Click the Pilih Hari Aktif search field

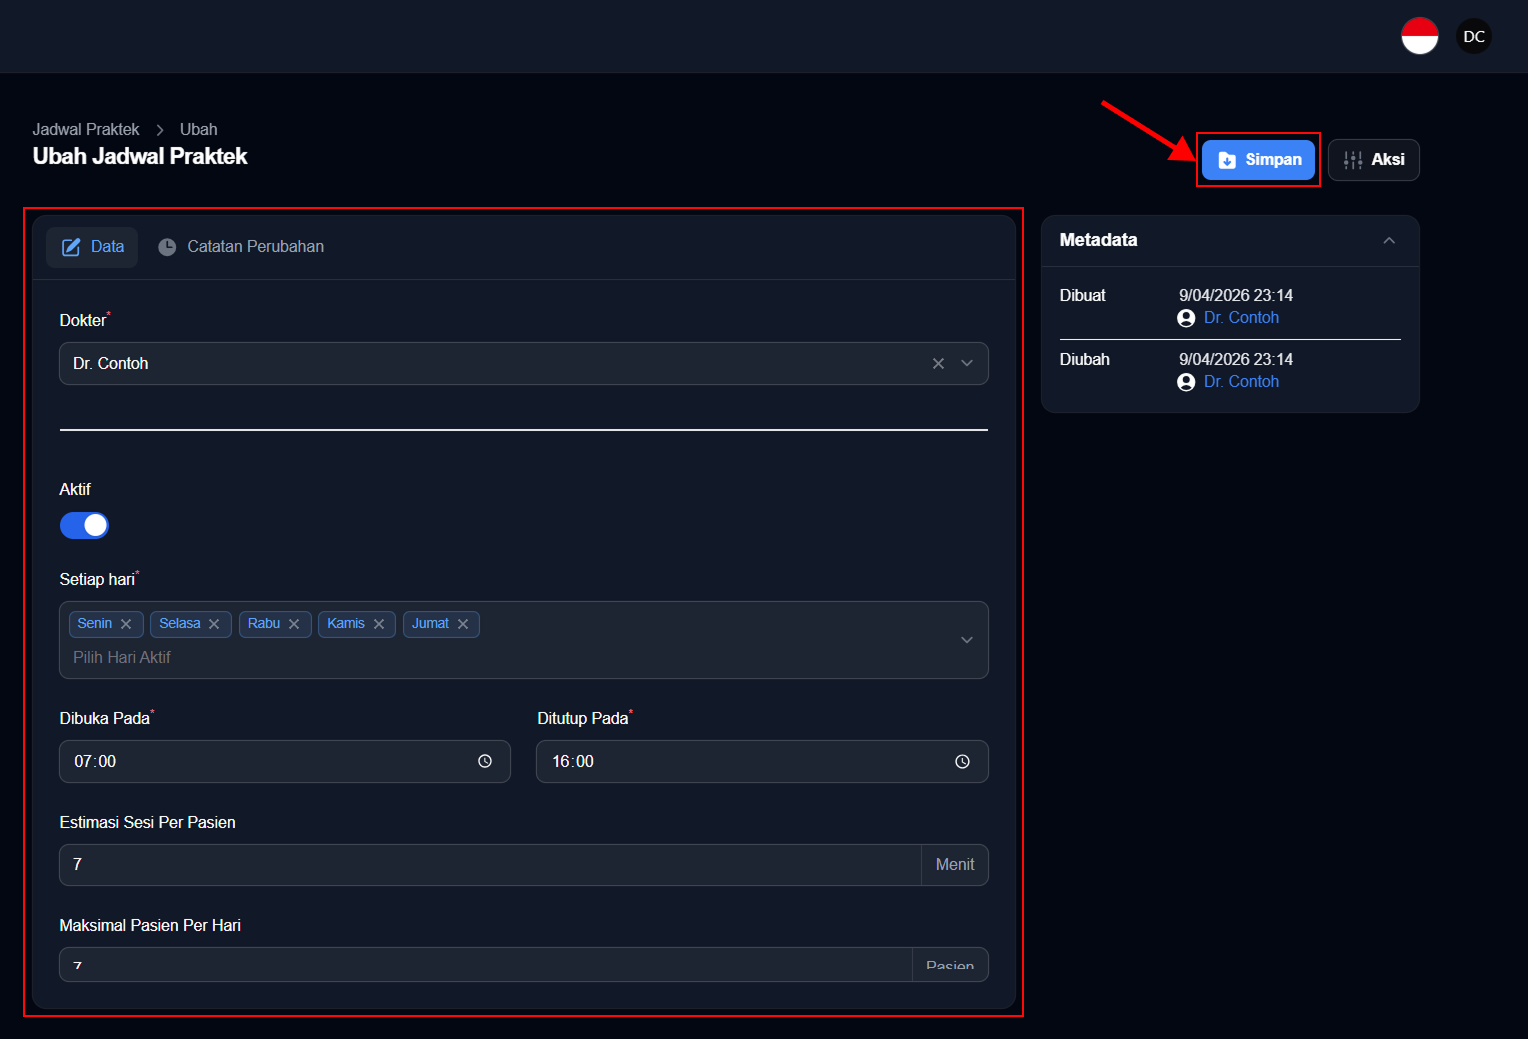[122, 657]
